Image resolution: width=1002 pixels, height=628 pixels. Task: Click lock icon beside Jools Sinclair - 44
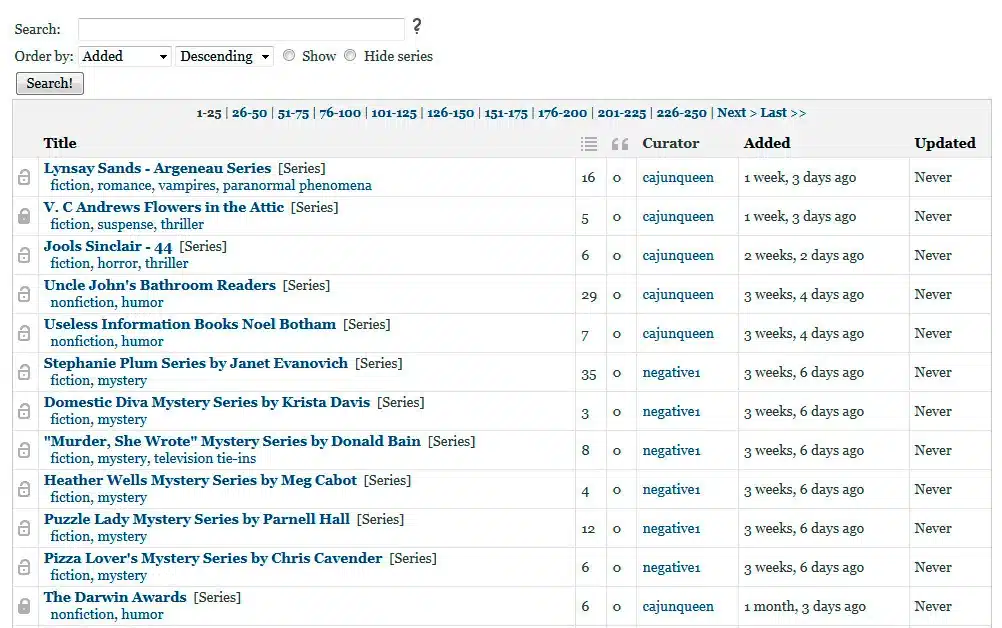(x=24, y=255)
